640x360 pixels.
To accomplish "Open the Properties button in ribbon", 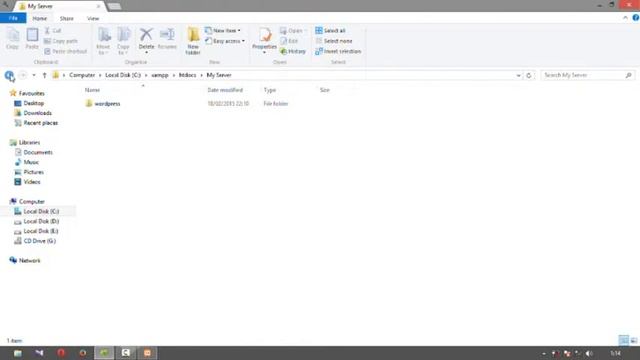I will pyautogui.click(x=264, y=40).
